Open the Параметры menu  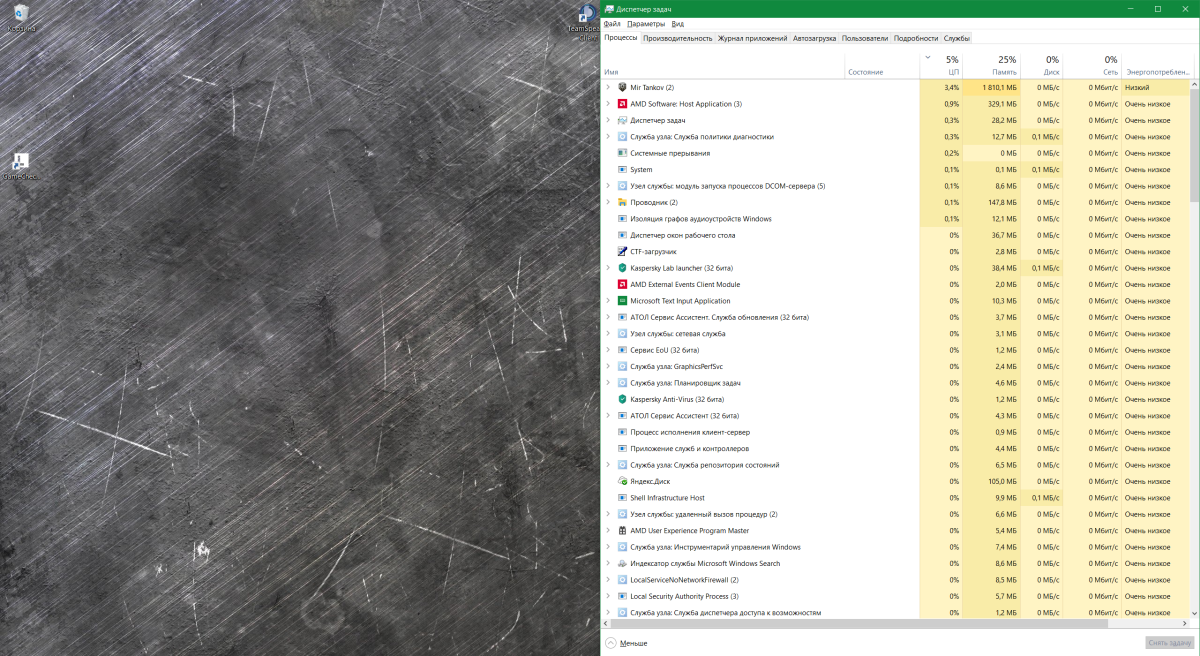coord(646,23)
